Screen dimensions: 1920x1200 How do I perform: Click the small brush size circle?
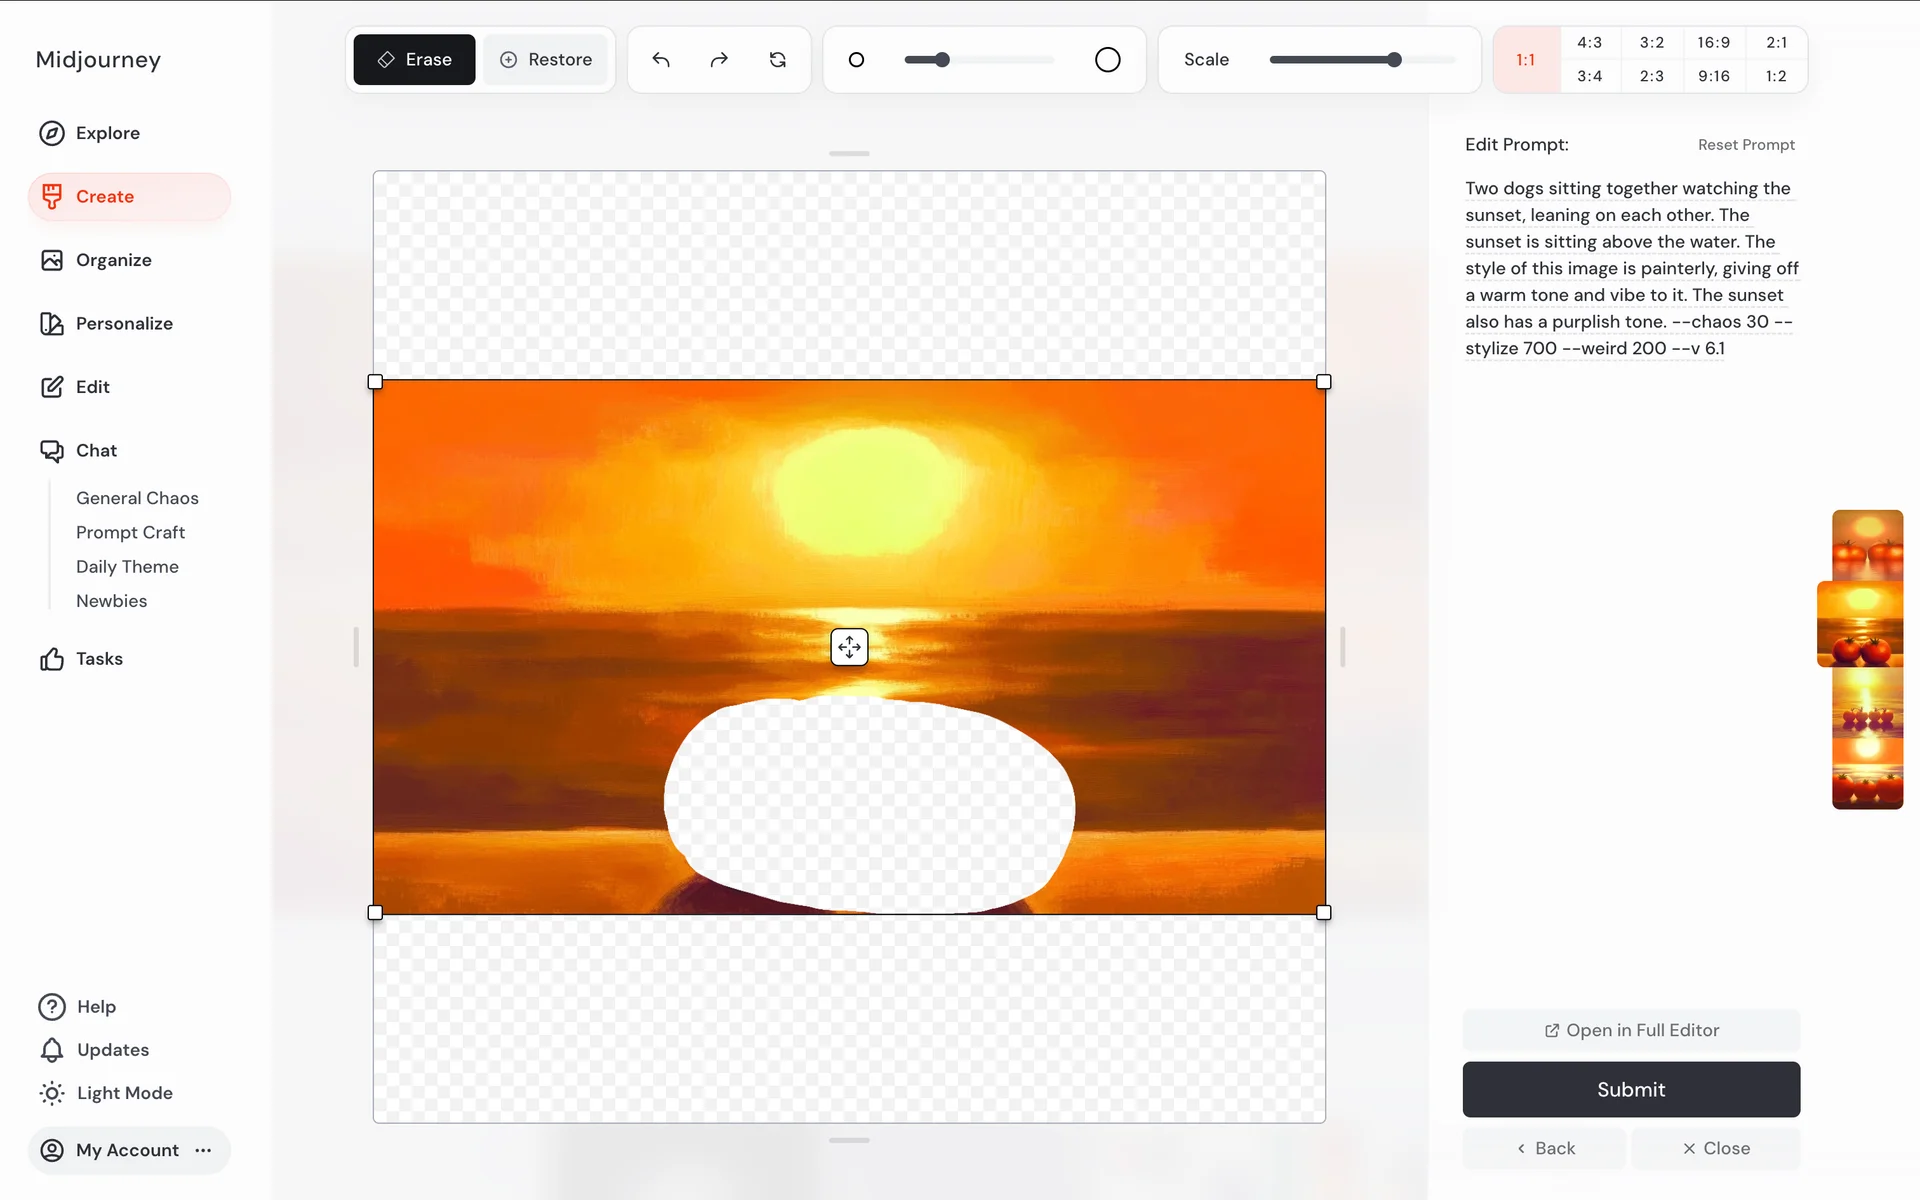(856, 60)
